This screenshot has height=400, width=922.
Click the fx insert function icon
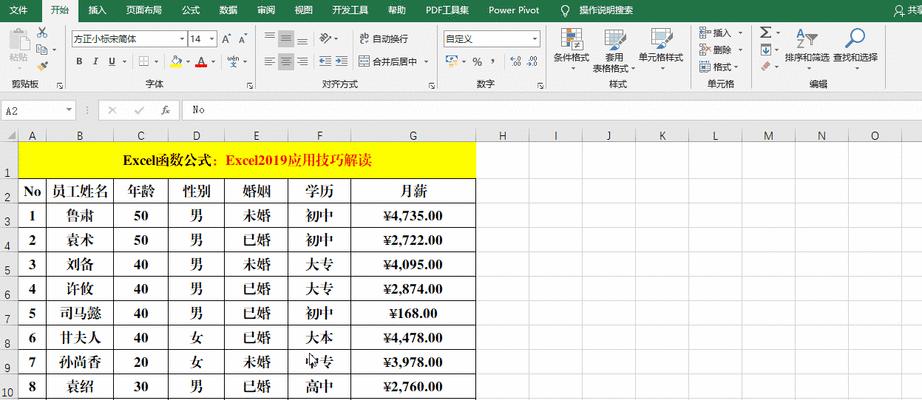166,110
